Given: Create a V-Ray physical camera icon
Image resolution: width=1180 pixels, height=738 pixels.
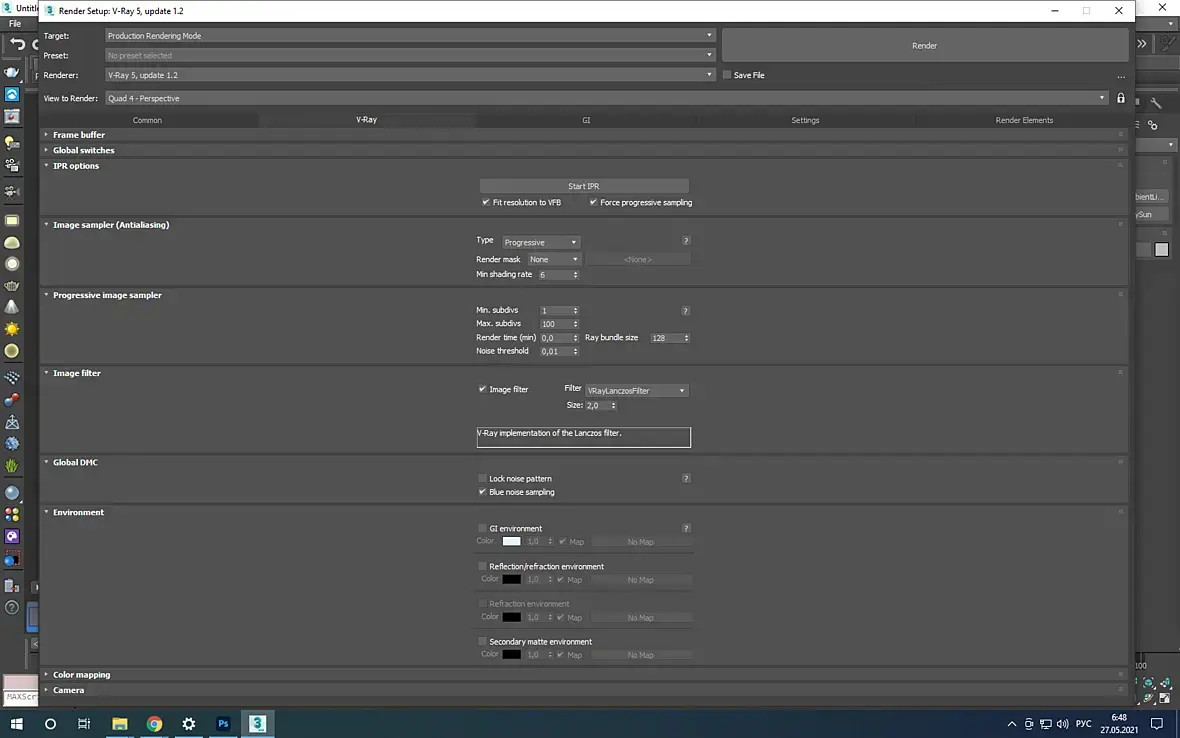Looking at the screenshot, I should pyautogui.click(x=12, y=191).
